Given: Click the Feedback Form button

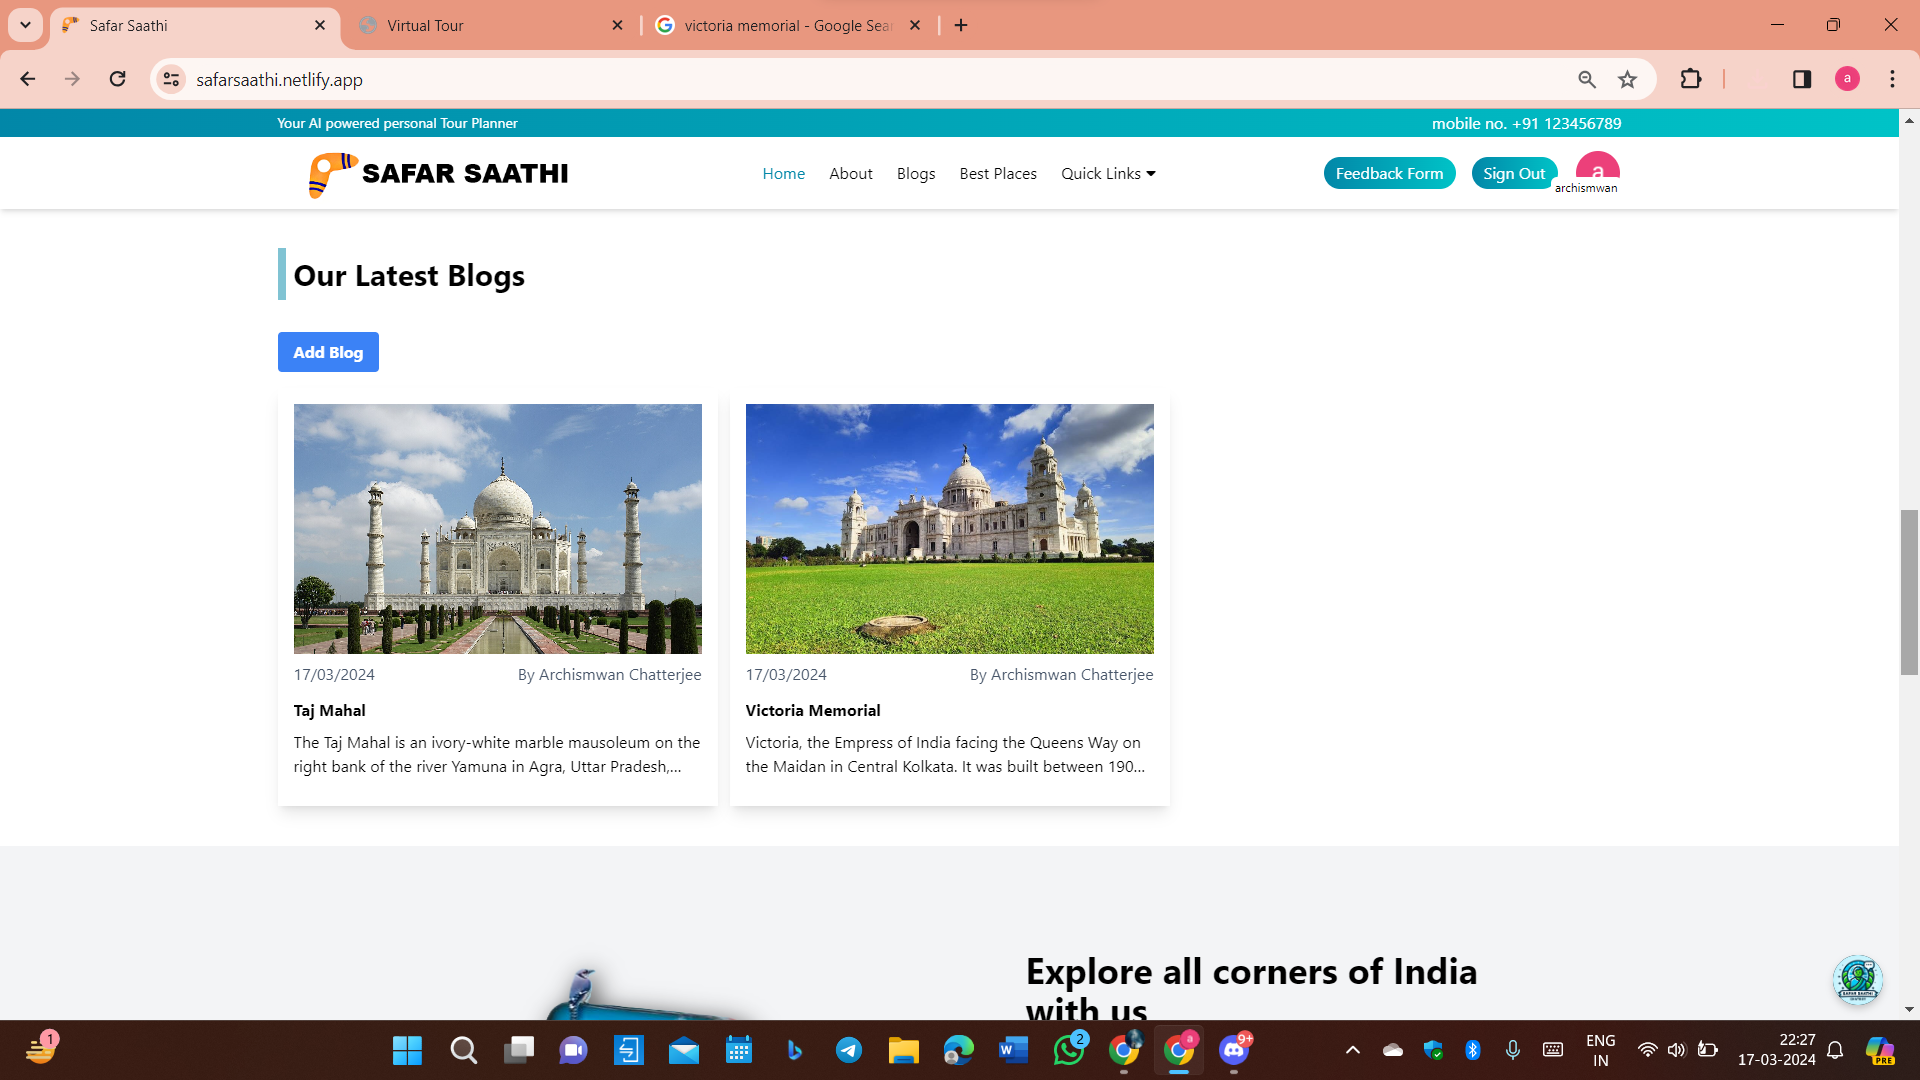Looking at the screenshot, I should [1389, 174].
